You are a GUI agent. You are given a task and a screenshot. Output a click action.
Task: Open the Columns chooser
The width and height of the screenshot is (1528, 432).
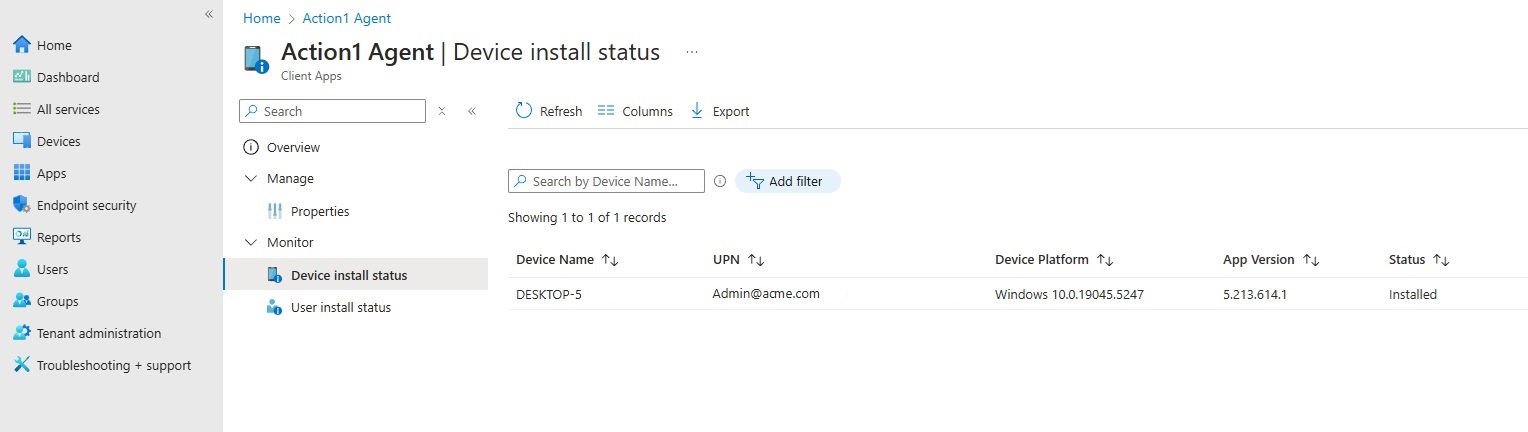click(x=635, y=111)
